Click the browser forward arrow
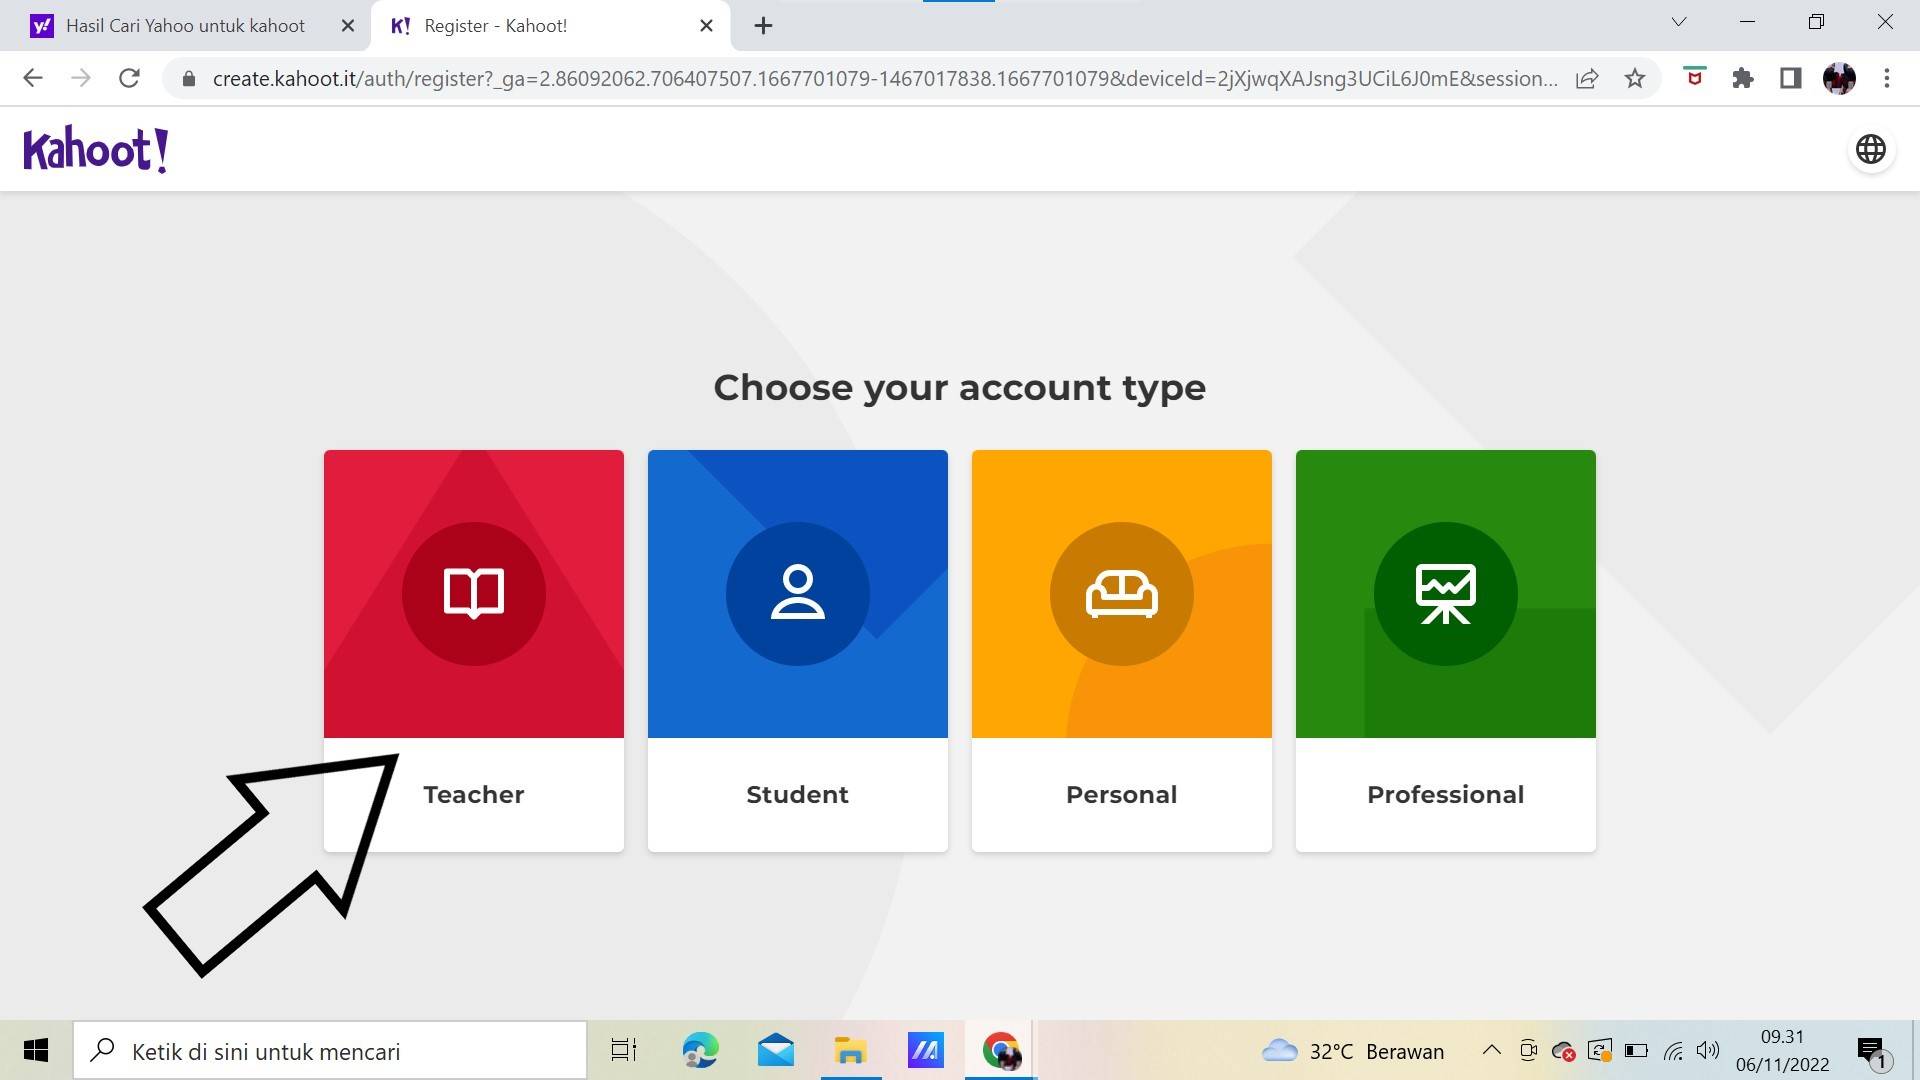 [x=81, y=78]
